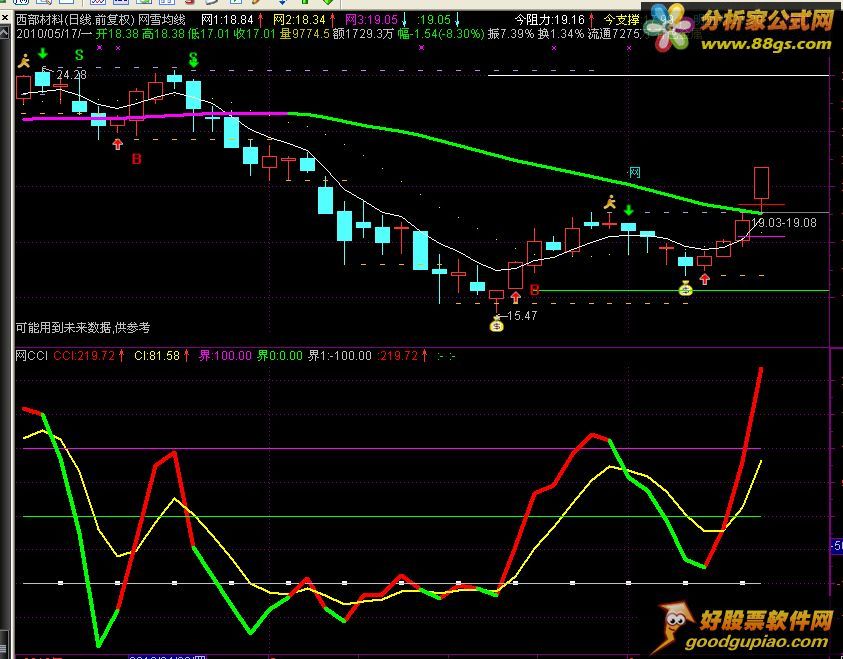Click the 网CCI indicator name
Image resolution: width=843 pixels, height=659 pixels.
(x=32, y=356)
